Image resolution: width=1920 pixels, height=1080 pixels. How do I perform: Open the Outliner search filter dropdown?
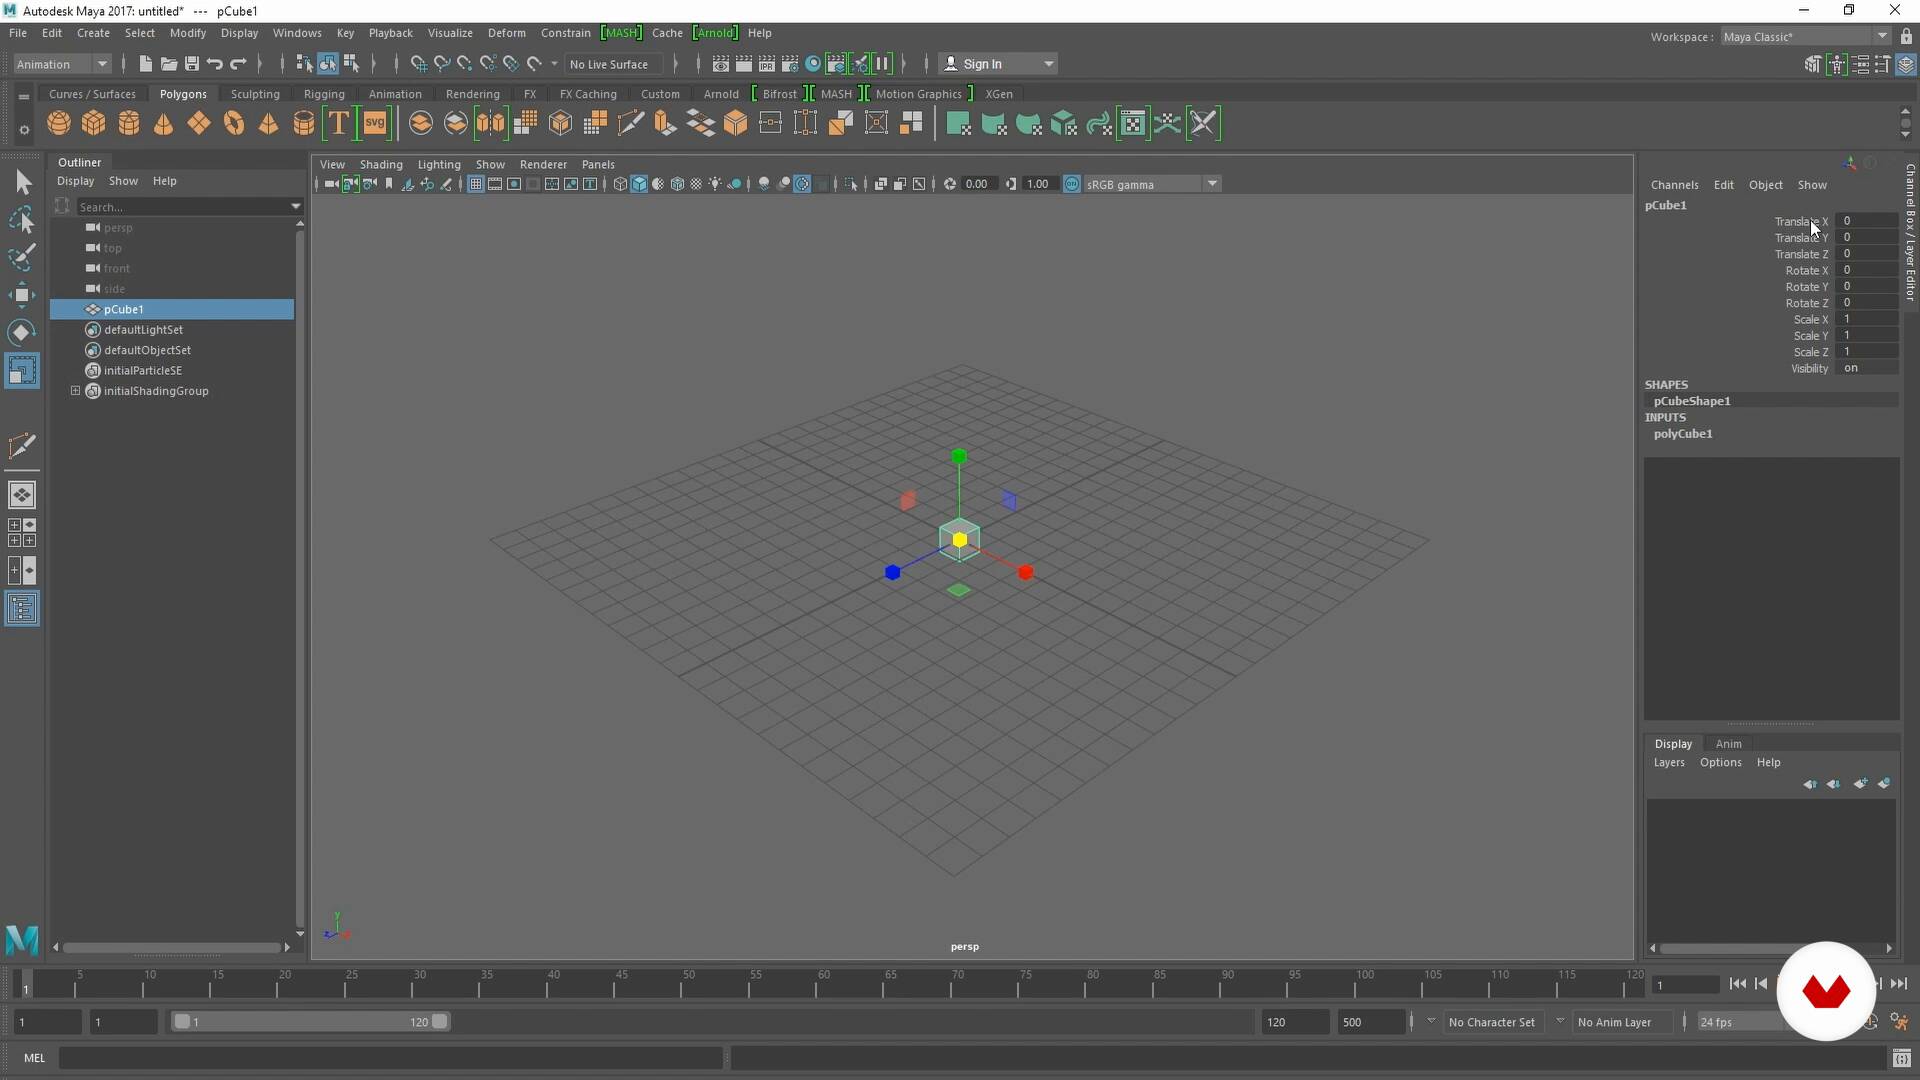point(295,207)
